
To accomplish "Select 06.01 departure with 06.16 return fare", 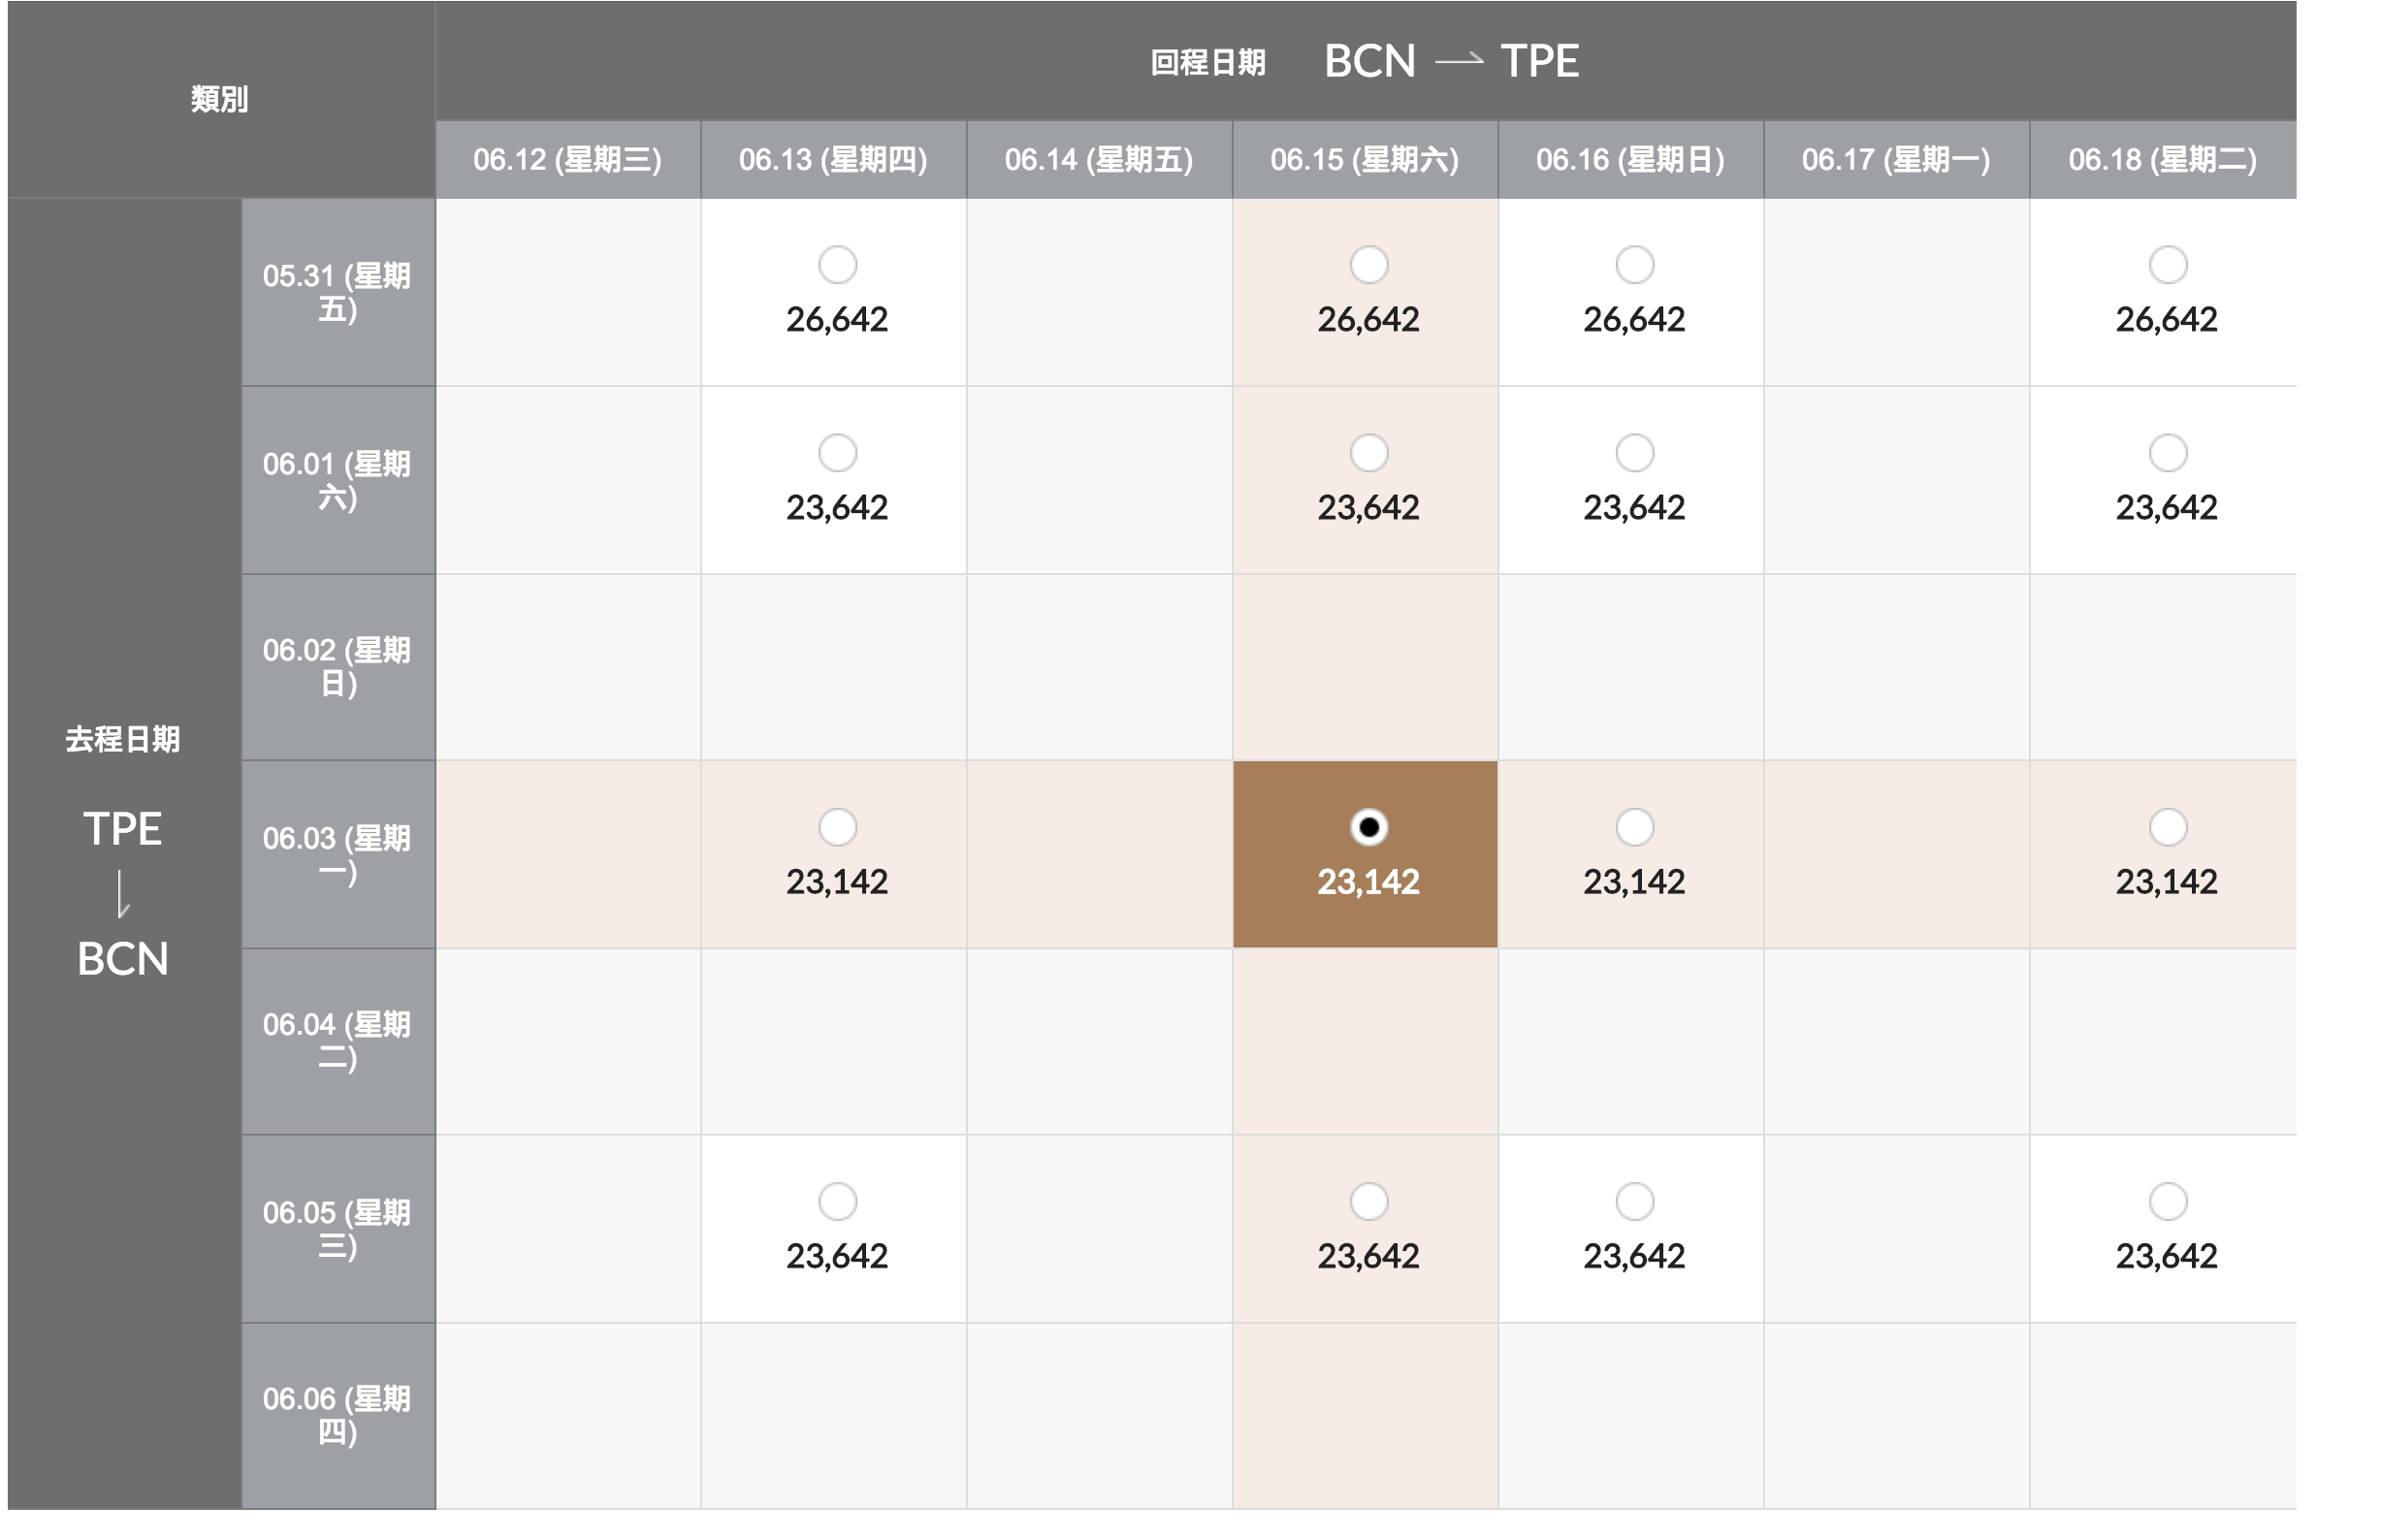I will (x=1634, y=453).
